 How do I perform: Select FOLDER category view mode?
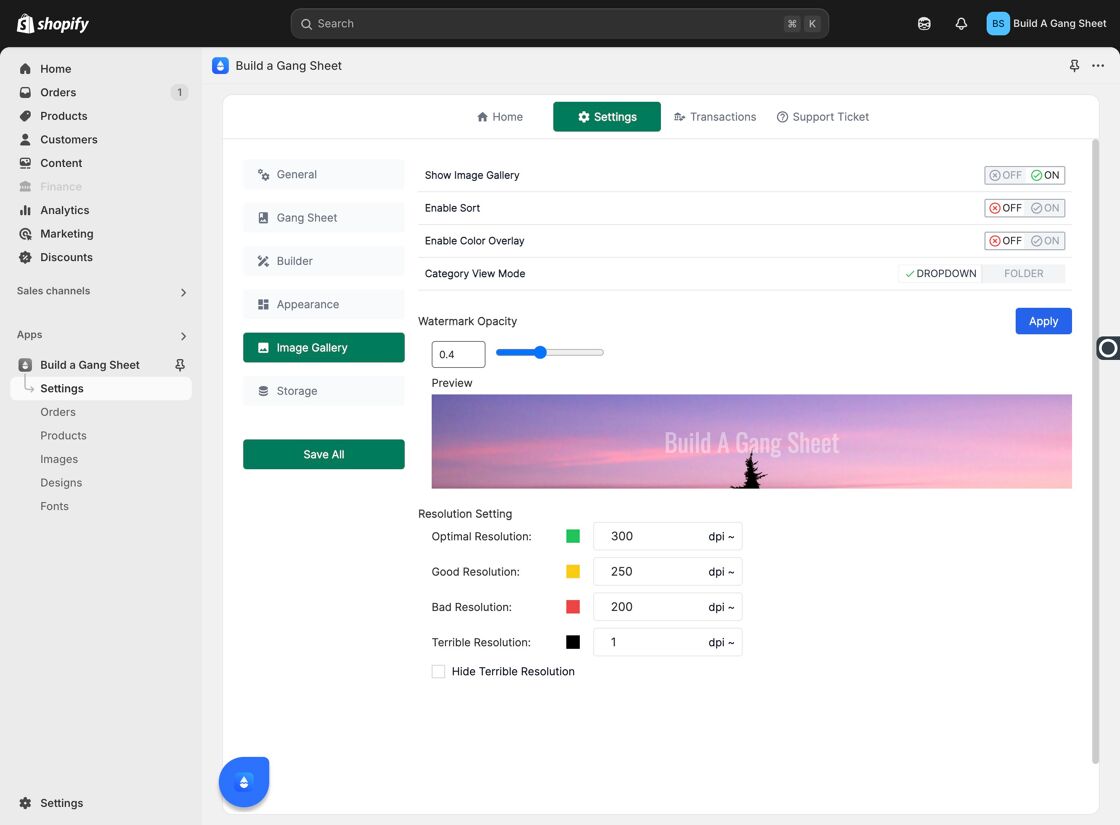(1024, 274)
